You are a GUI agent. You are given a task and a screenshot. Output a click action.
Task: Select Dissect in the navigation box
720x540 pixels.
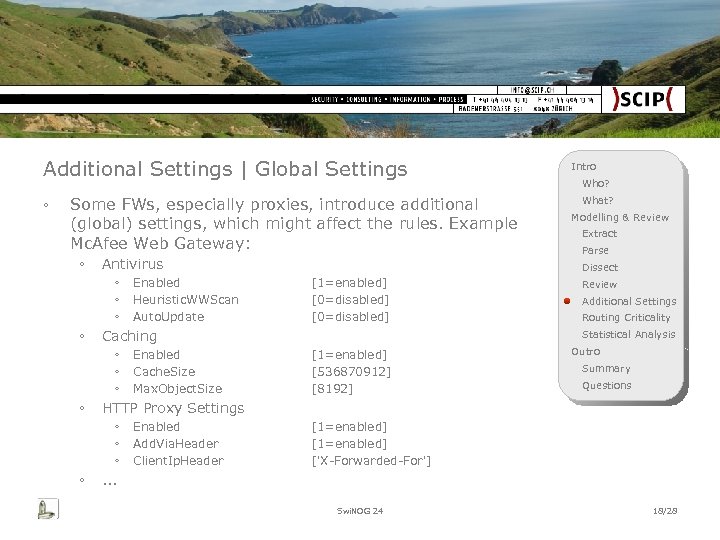[x=600, y=267]
